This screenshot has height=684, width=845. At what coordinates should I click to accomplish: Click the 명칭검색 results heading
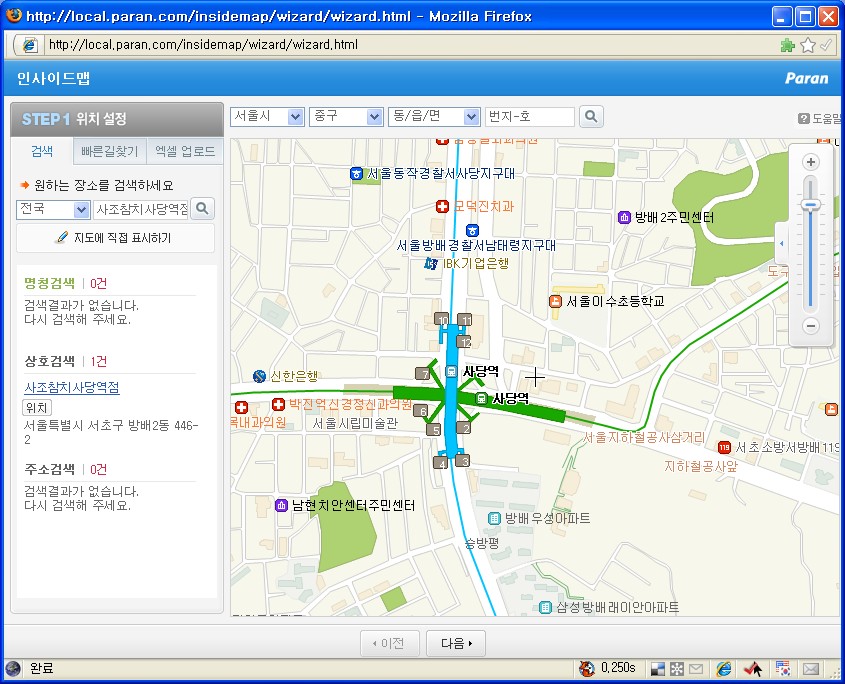coord(50,283)
